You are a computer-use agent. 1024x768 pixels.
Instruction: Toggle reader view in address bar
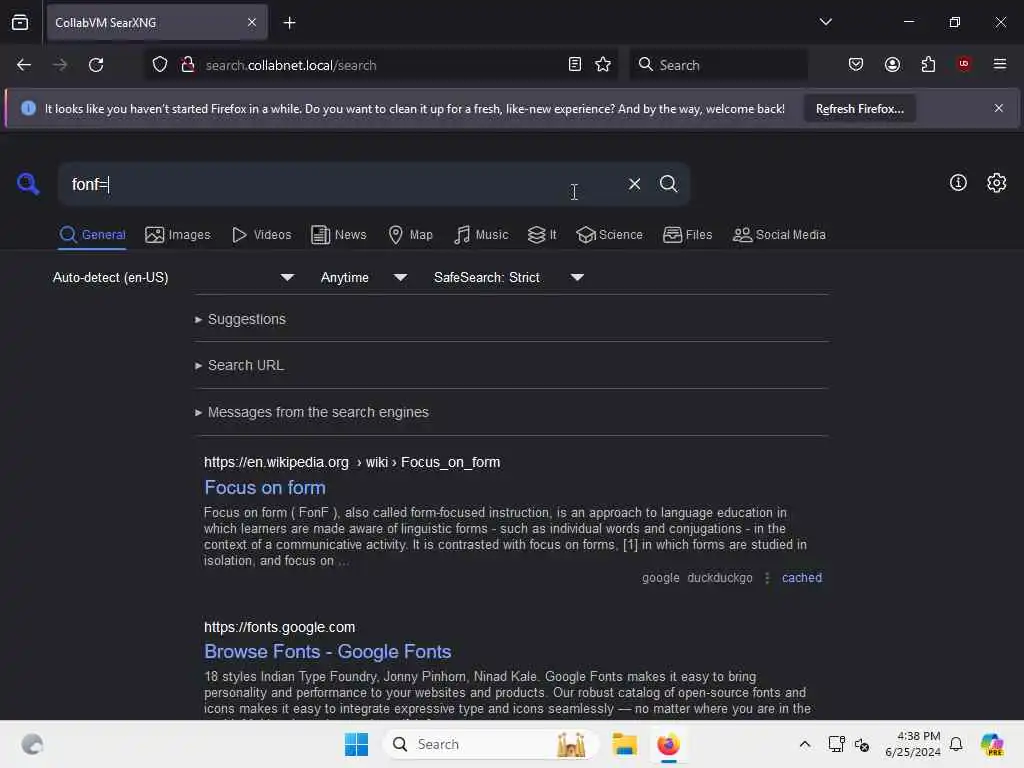[x=575, y=65]
